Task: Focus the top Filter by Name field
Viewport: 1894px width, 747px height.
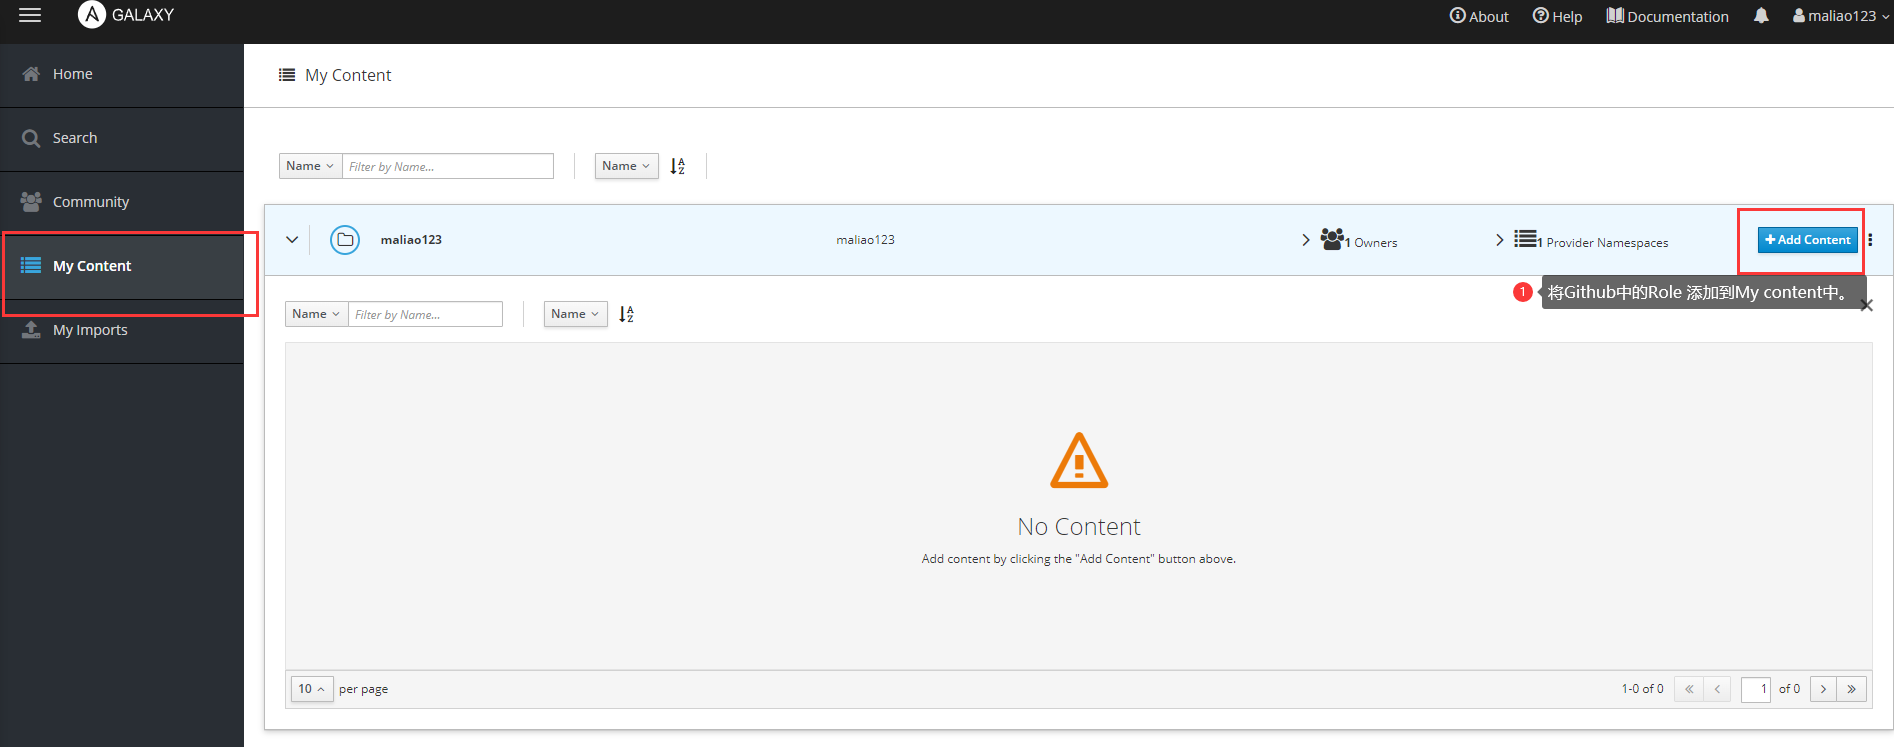Action: pos(448,166)
